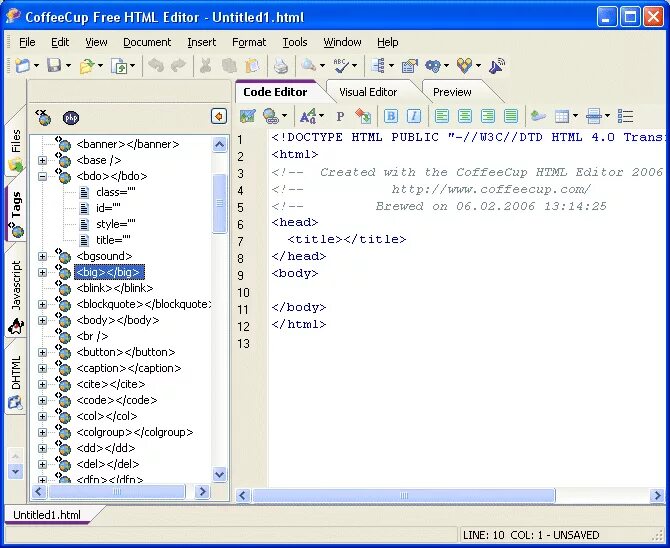
Task: Select the Code Editor tab
Action: 275,92
